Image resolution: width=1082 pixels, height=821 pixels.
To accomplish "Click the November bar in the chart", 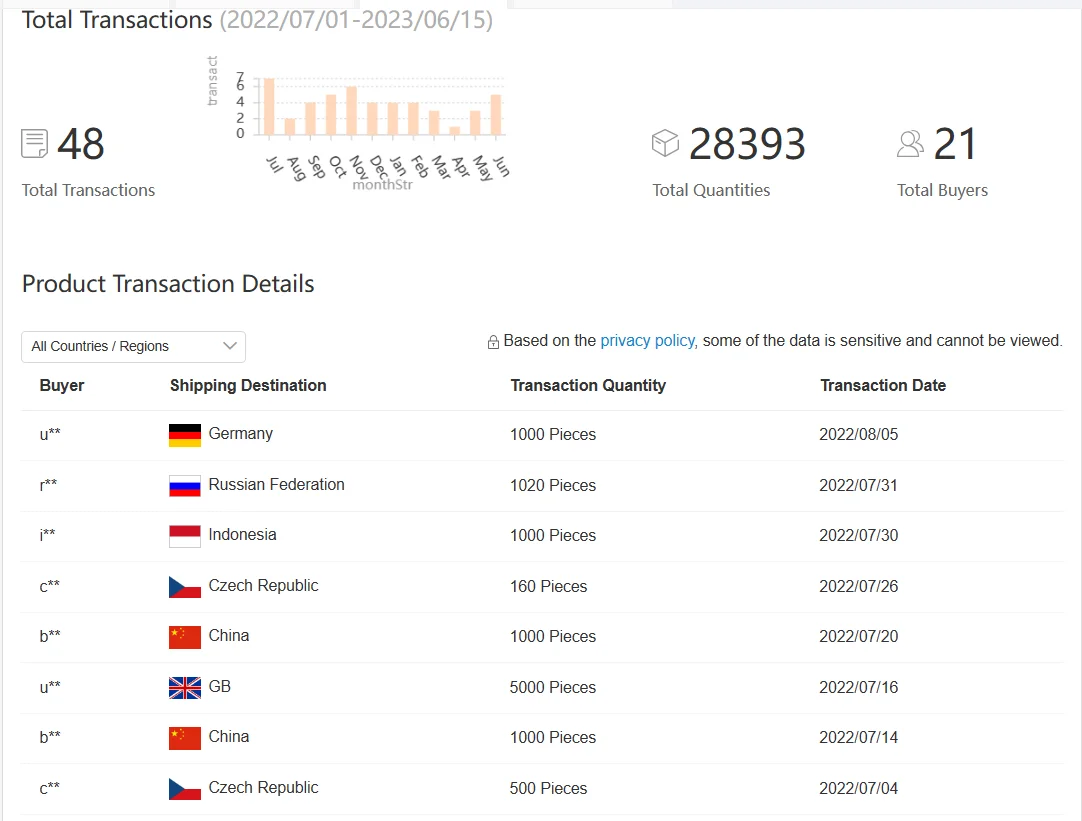I will click(x=351, y=111).
